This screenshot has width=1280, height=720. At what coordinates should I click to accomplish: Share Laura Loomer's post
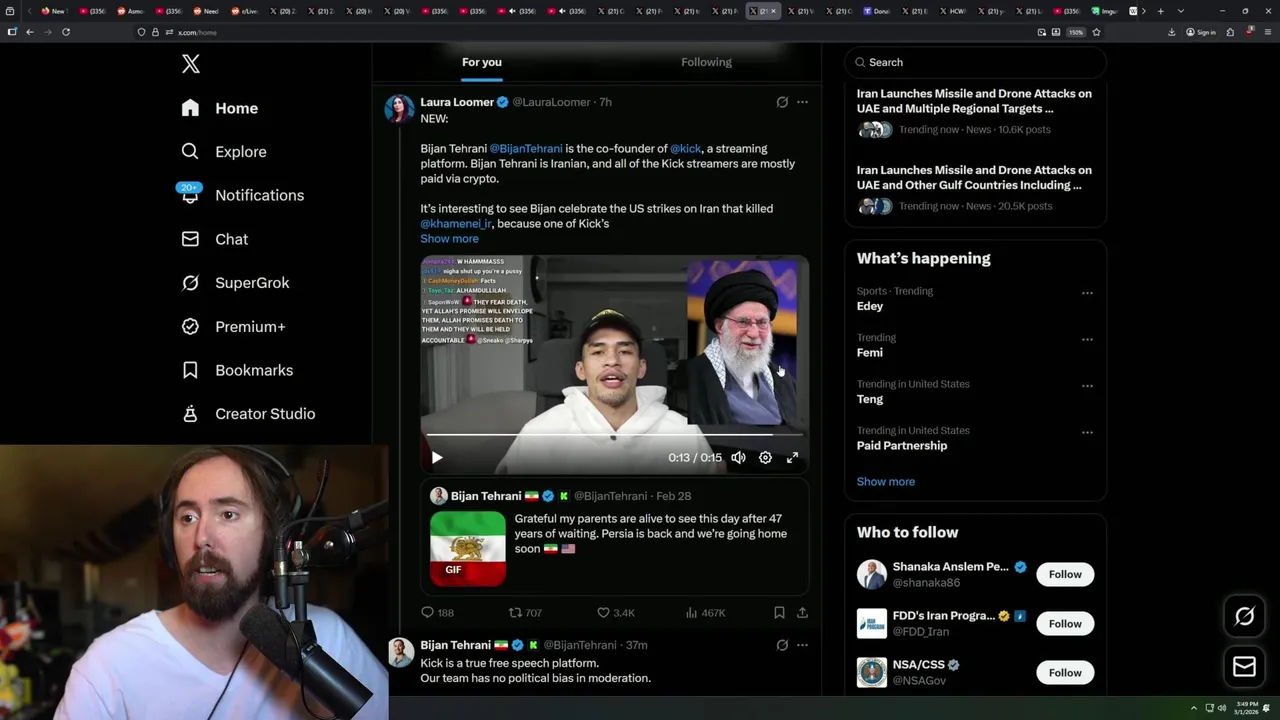coord(802,612)
